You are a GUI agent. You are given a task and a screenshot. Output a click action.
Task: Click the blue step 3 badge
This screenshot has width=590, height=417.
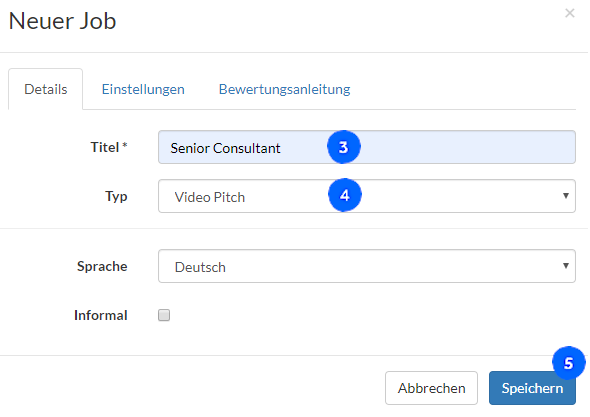click(344, 147)
